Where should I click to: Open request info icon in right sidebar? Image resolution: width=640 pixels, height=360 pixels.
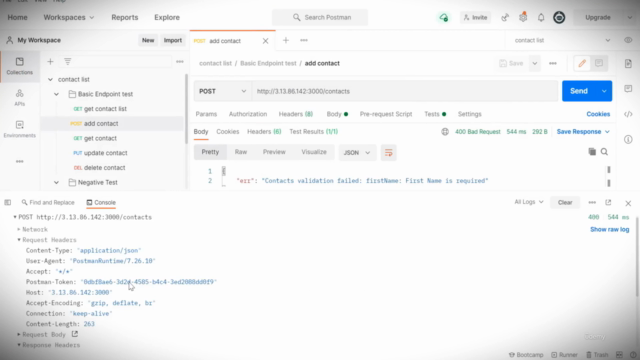pos(628,140)
